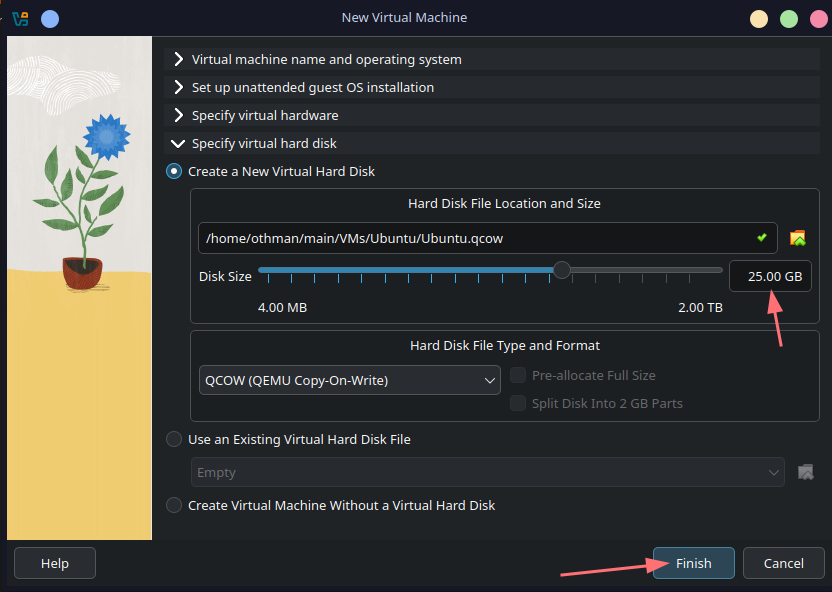This screenshot has width=832, height=592.
Task: Click the folder icon beside existing disk dropdown
Action: [x=805, y=472]
